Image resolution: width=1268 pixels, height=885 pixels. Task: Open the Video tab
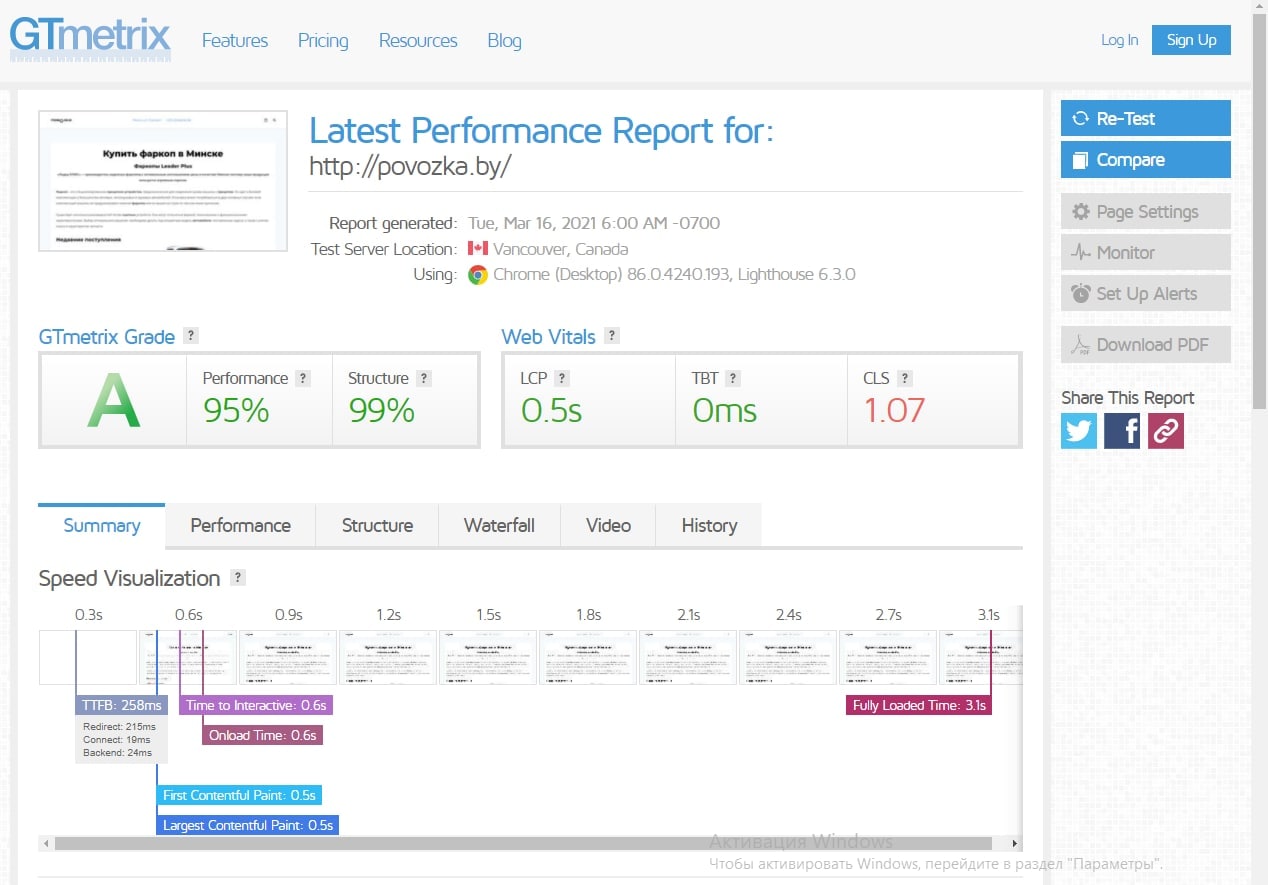(608, 525)
